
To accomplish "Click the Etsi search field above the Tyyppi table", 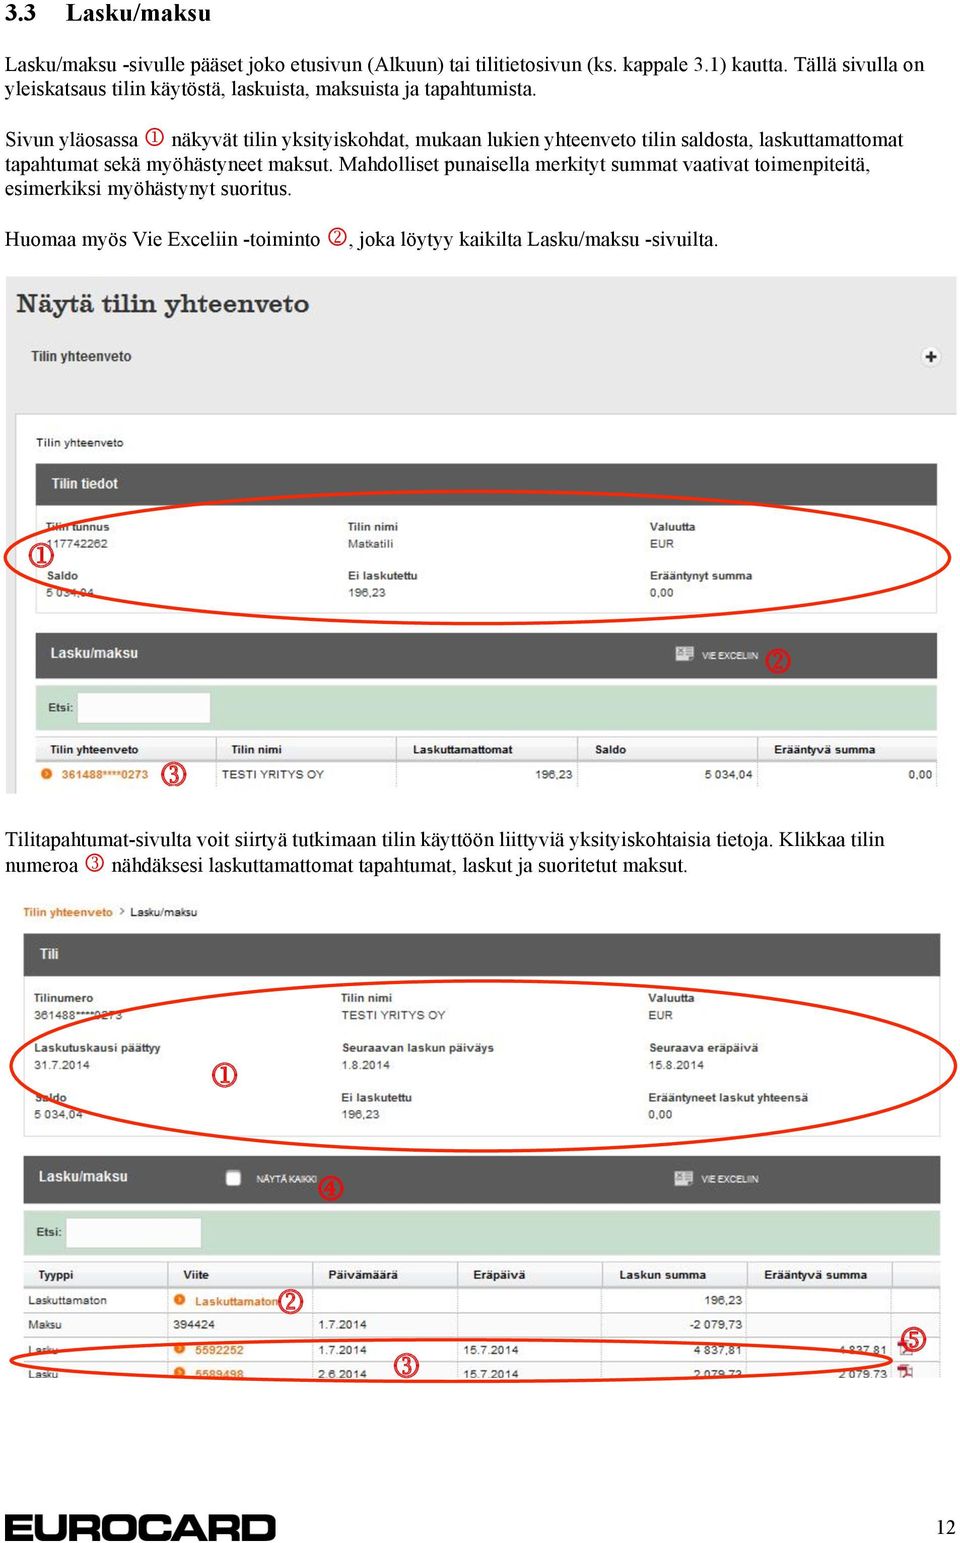I will pyautogui.click(x=133, y=1232).
